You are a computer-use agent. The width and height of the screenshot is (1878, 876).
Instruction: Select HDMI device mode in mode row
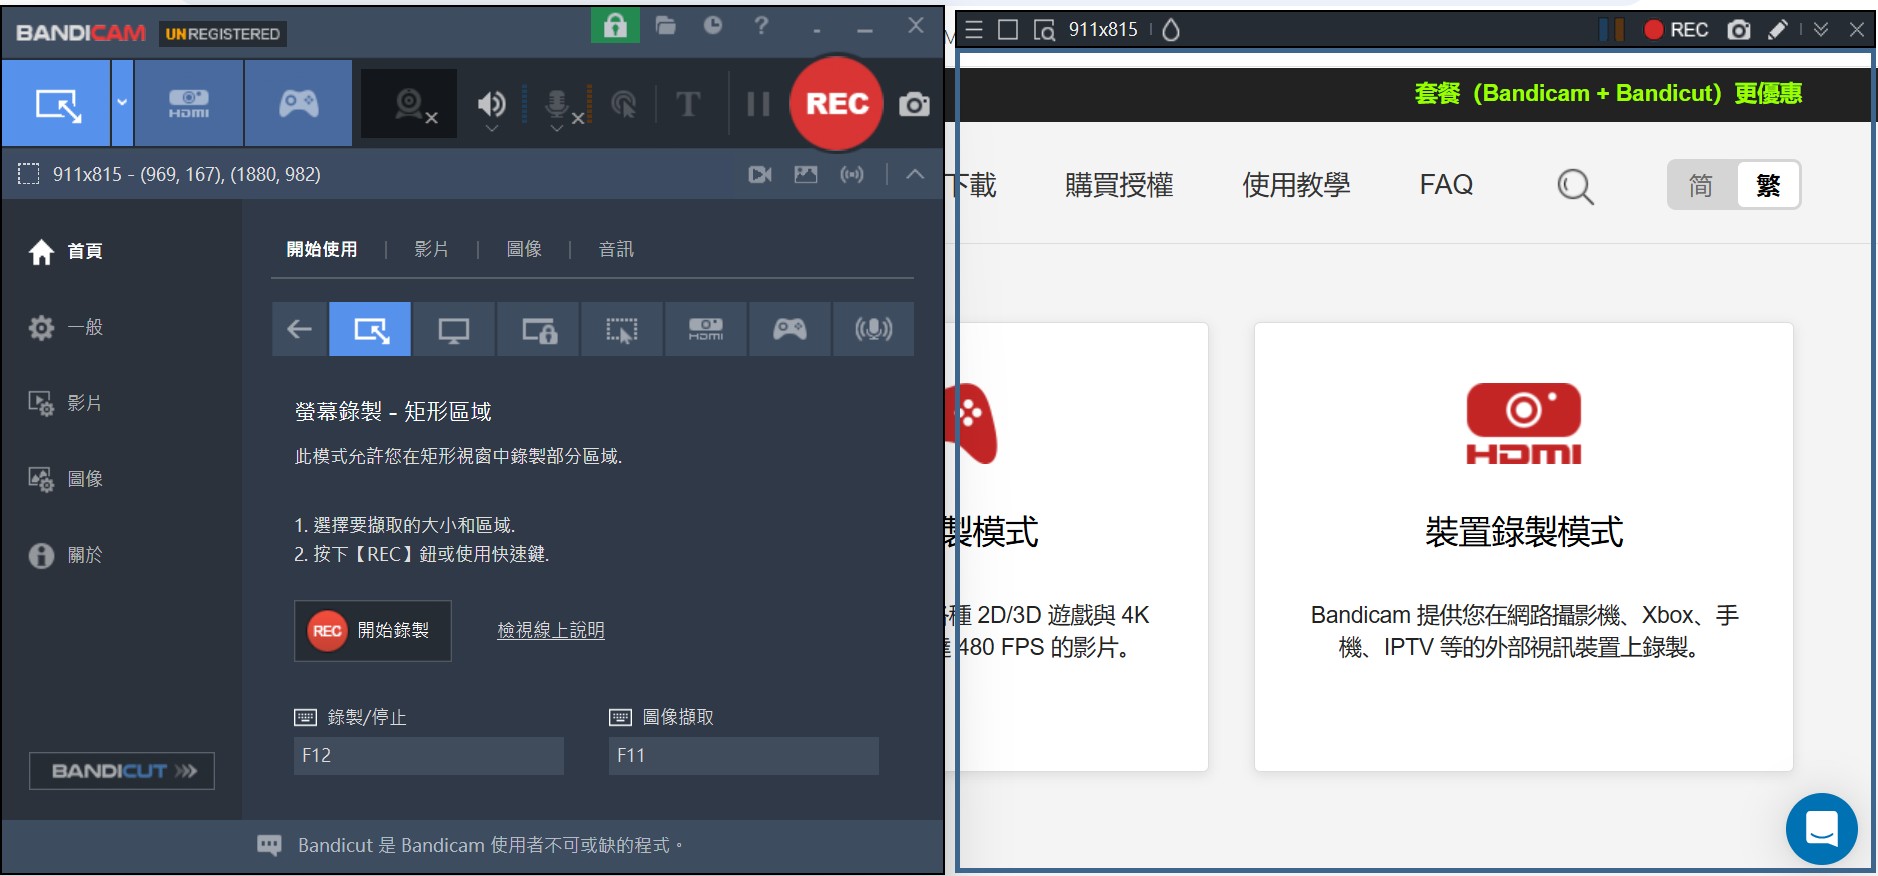(706, 329)
